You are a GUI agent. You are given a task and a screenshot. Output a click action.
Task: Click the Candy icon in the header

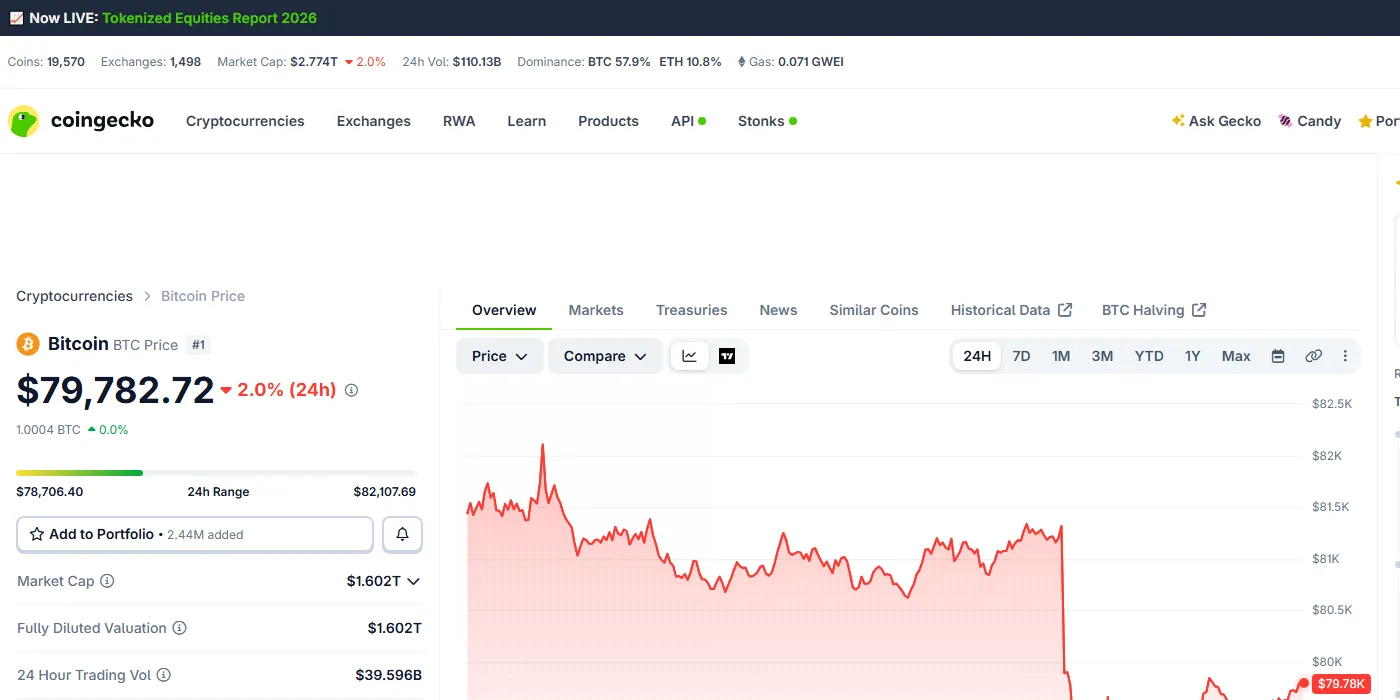click(x=1286, y=121)
